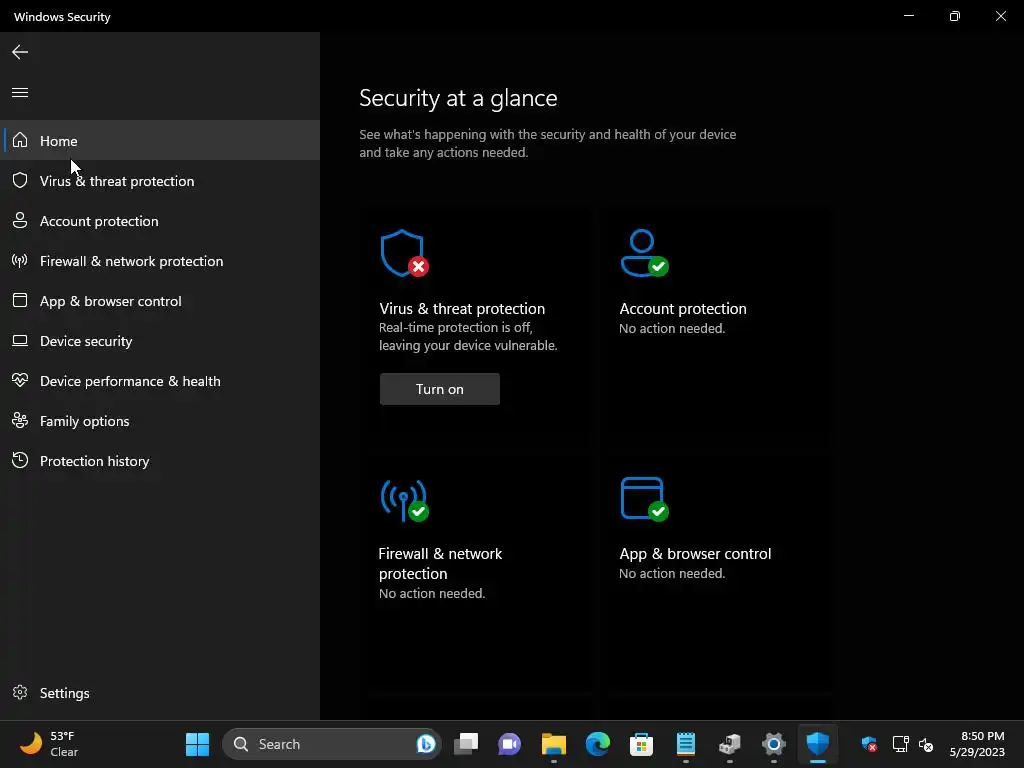Click the heart icon beside Device performance & health
The image size is (1024, 768).
click(x=20, y=380)
